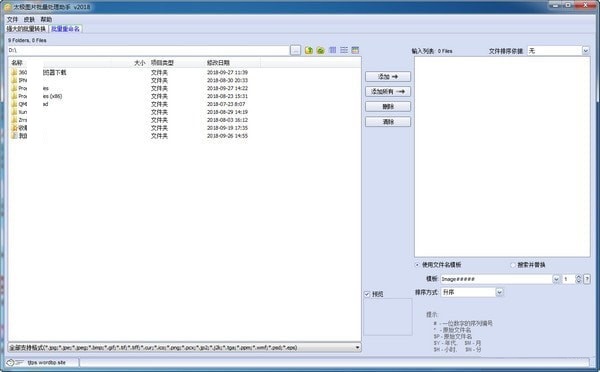Select the folder icon in the 'es (x86)' row
600x372 pixels.
(x=14, y=96)
